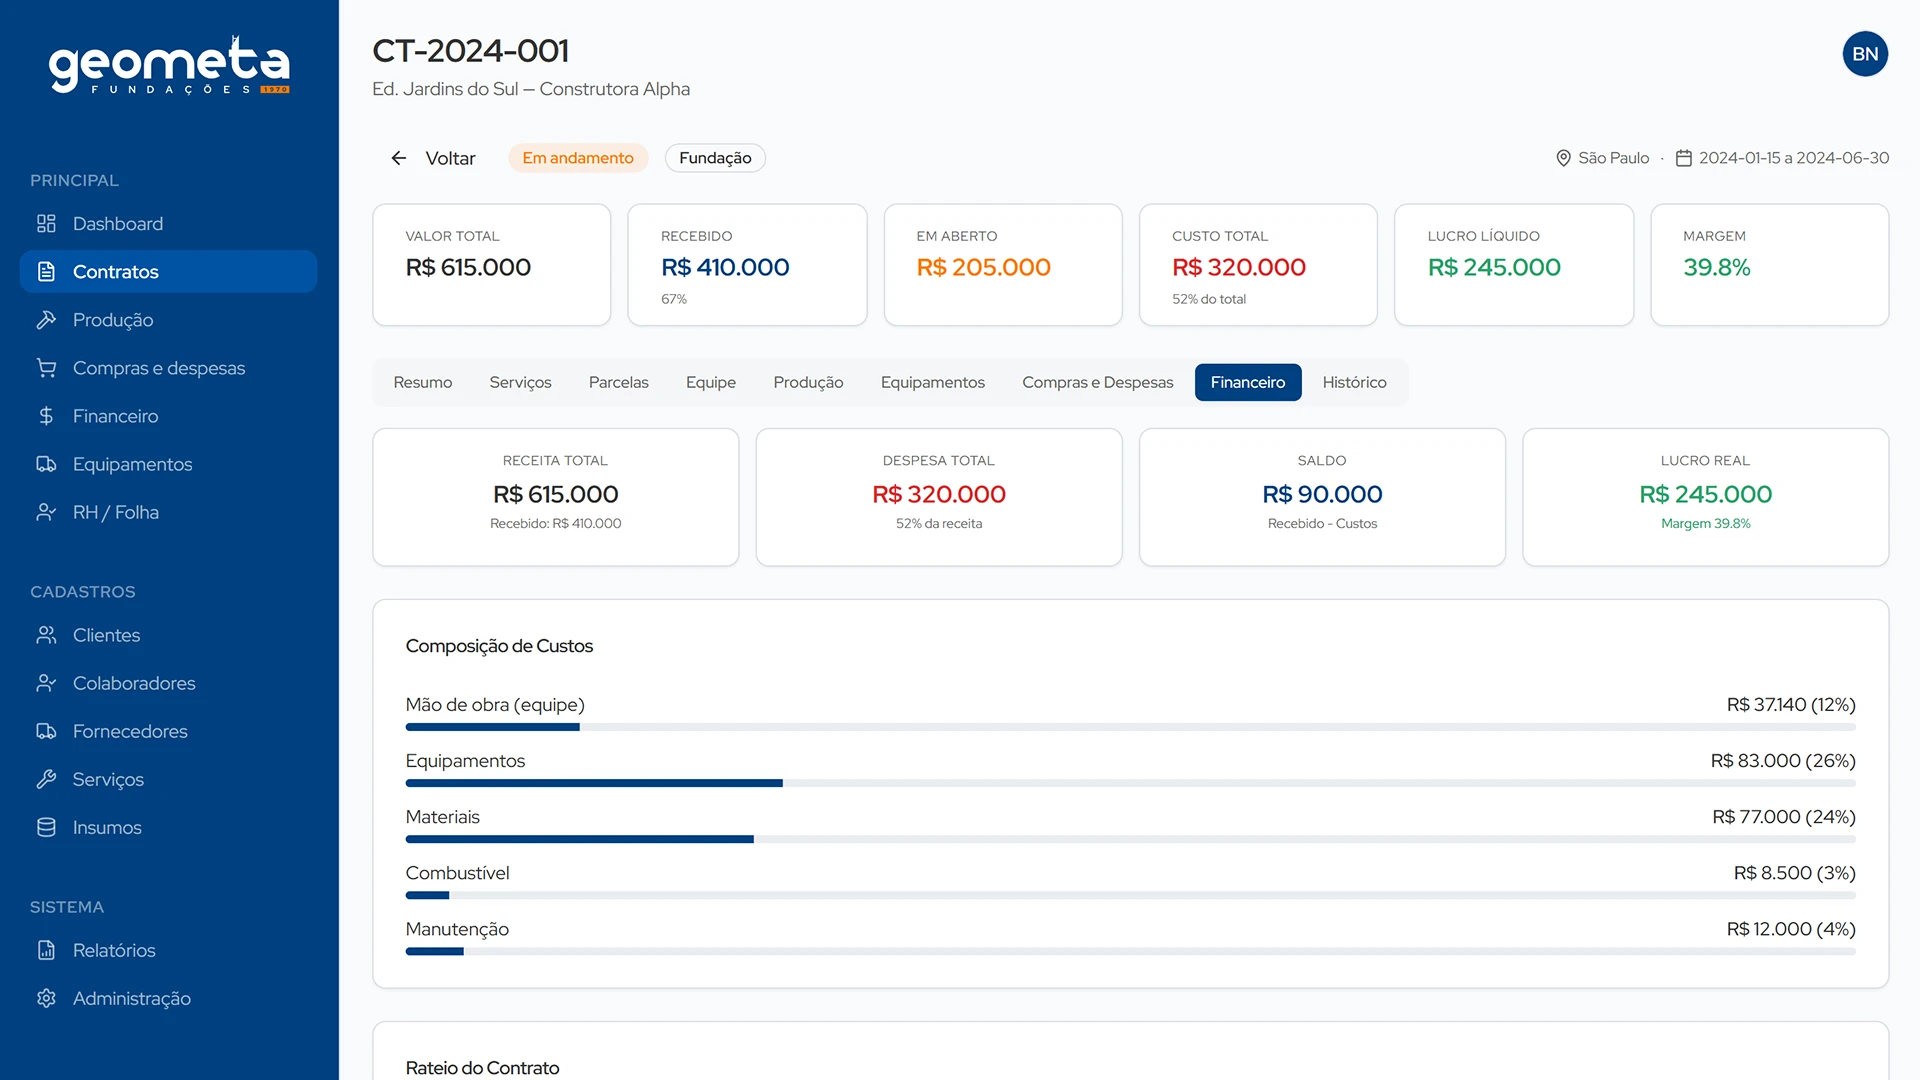Click the gear icon for Administração

click(46, 998)
